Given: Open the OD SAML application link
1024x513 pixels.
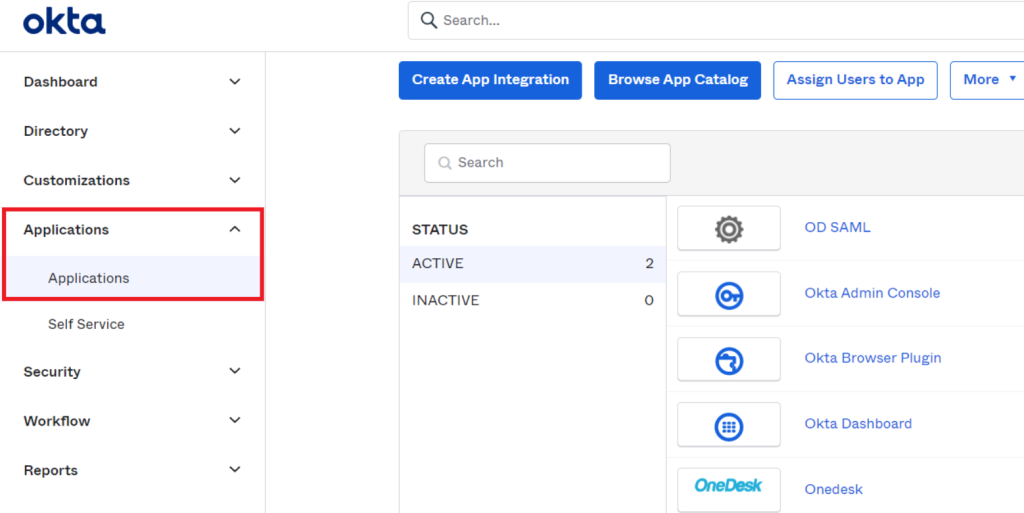Looking at the screenshot, I should 837,228.
